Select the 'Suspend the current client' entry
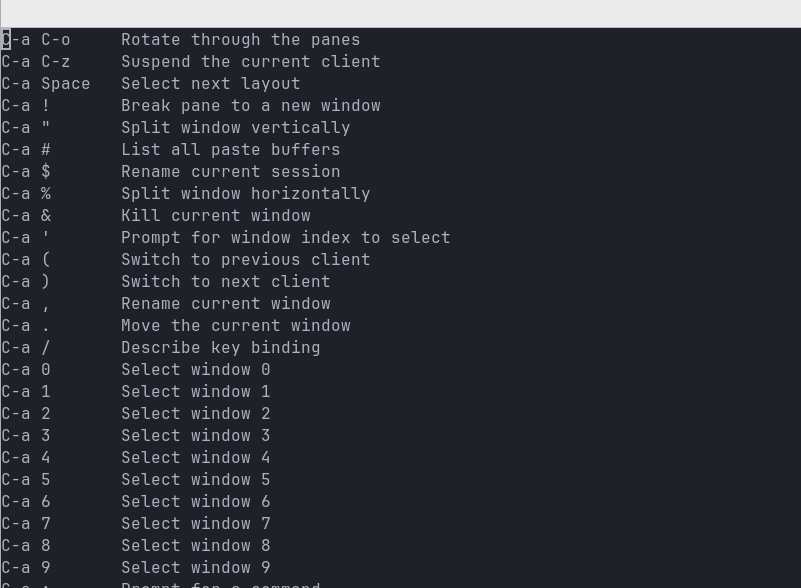Image resolution: width=801 pixels, height=588 pixels. [250, 62]
